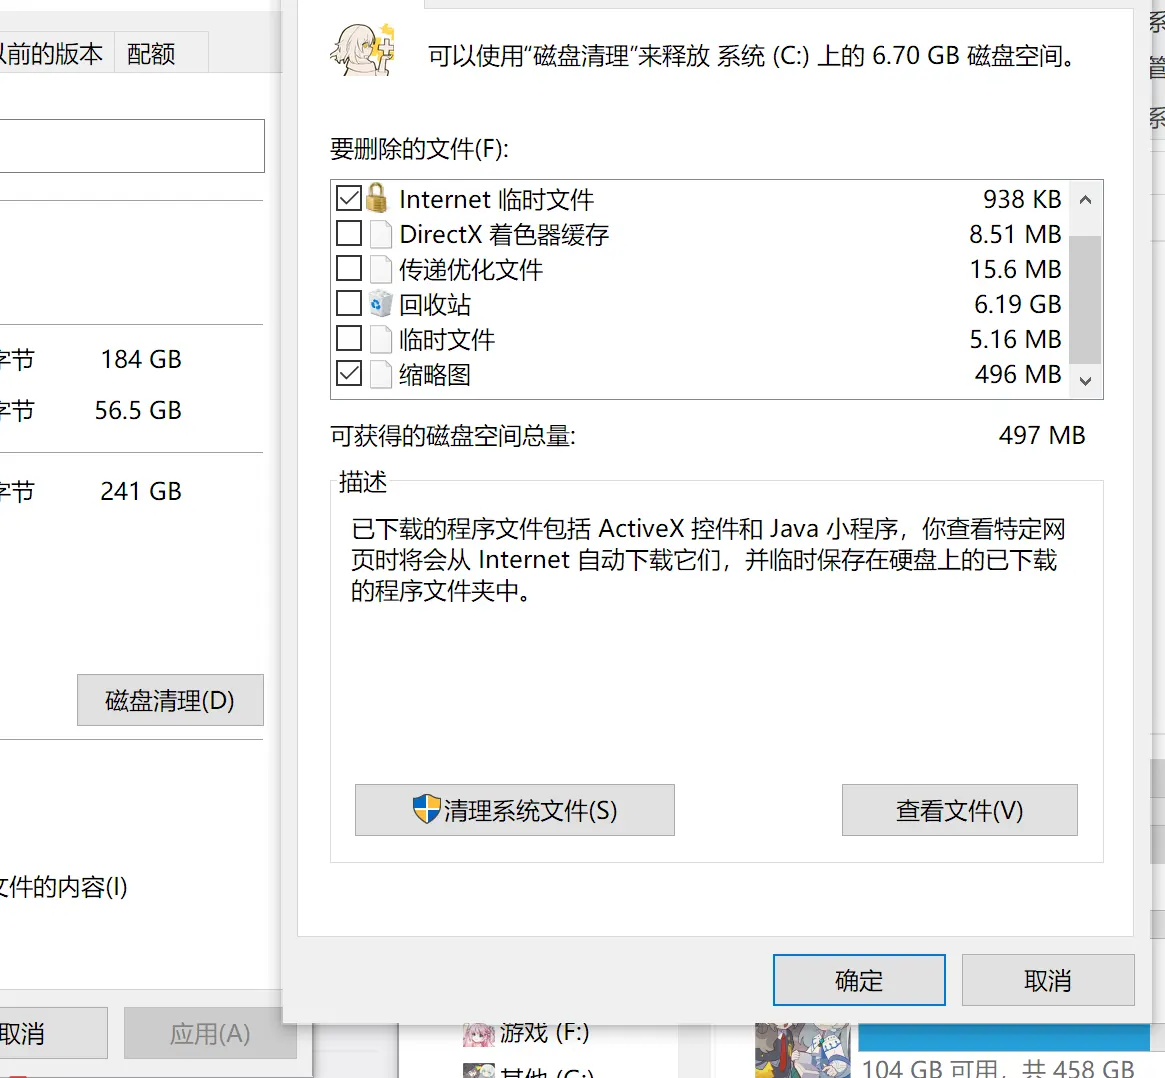Click the anime character disk cleanup icon

click(363, 50)
